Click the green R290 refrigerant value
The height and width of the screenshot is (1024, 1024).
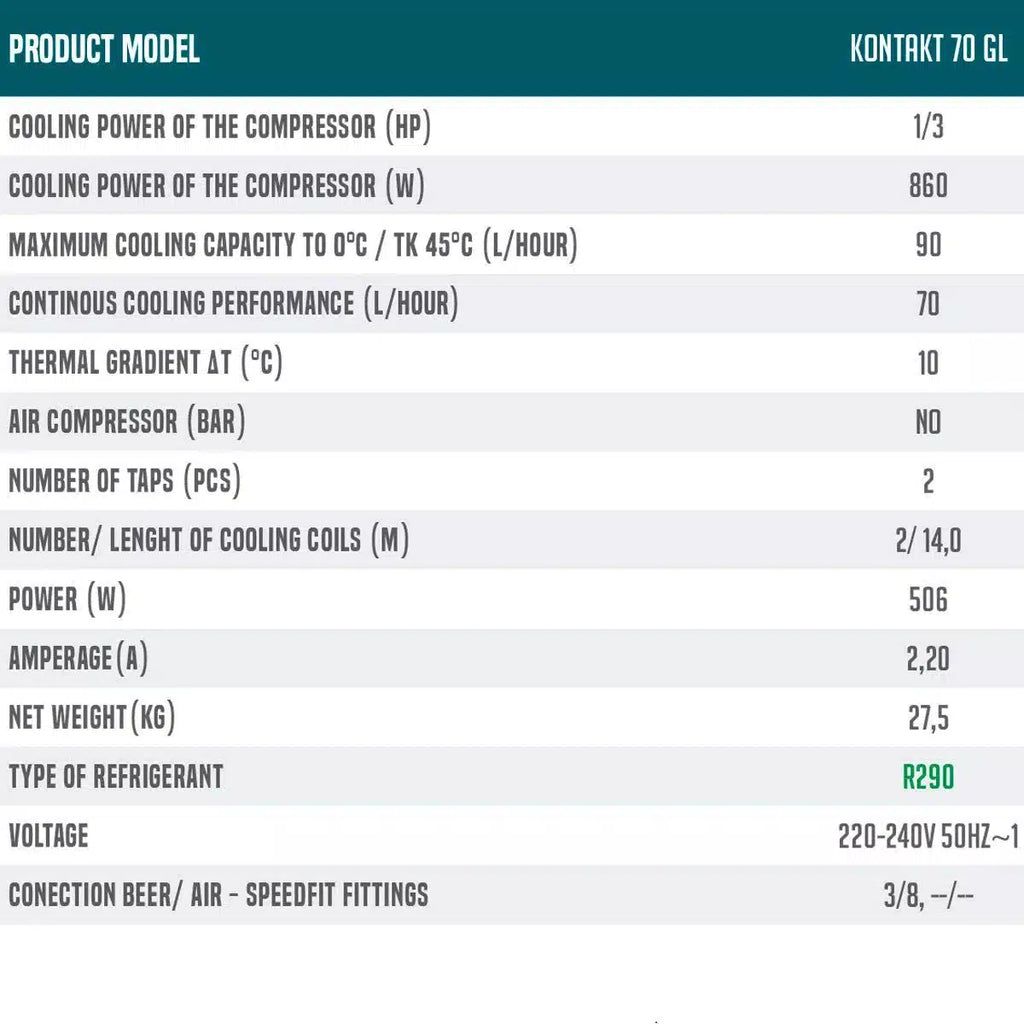pos(928,777)
